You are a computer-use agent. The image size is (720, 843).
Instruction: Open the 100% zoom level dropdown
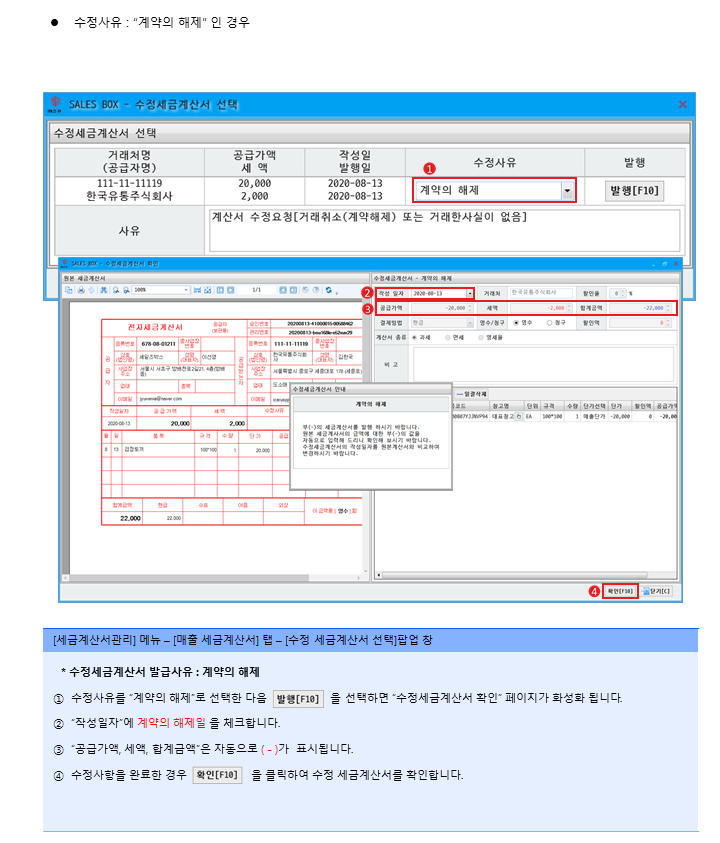coord(186,290)
